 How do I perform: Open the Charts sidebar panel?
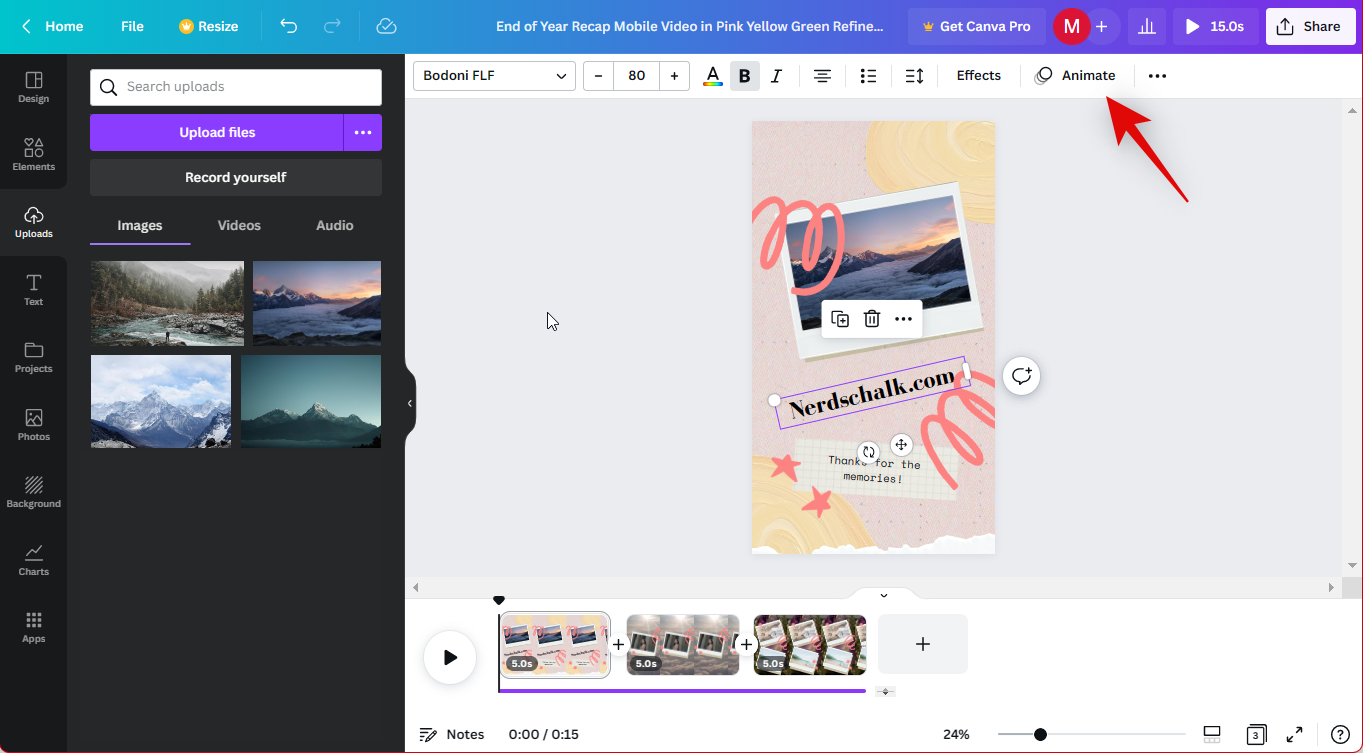tap(33, 559)
